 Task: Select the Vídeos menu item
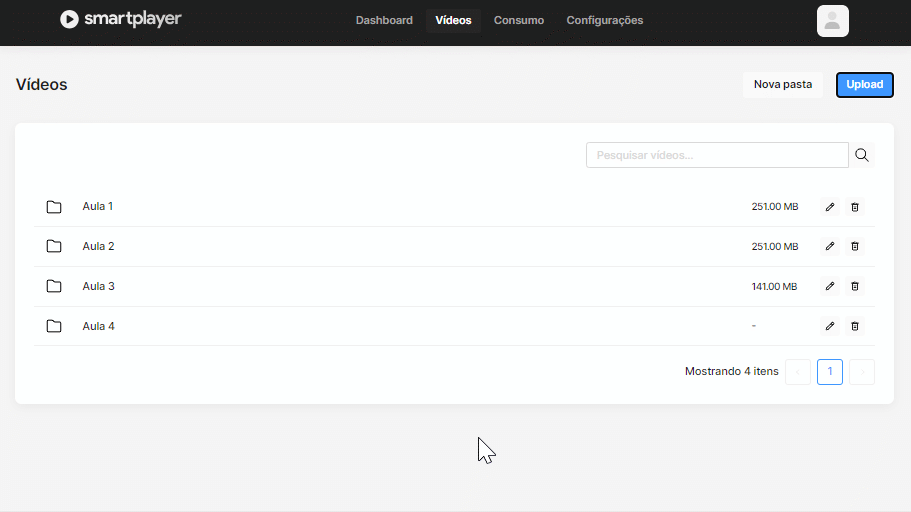(453, 20)
